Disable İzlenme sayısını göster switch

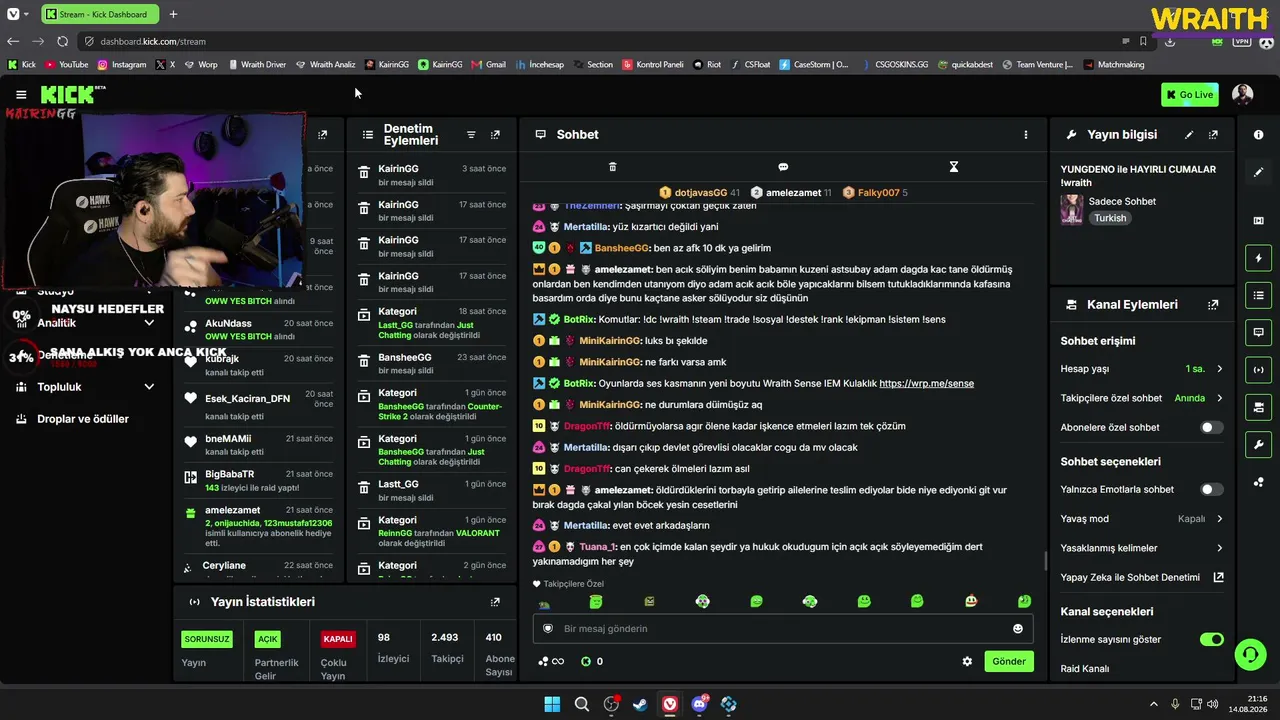[x=1211, y=639]
